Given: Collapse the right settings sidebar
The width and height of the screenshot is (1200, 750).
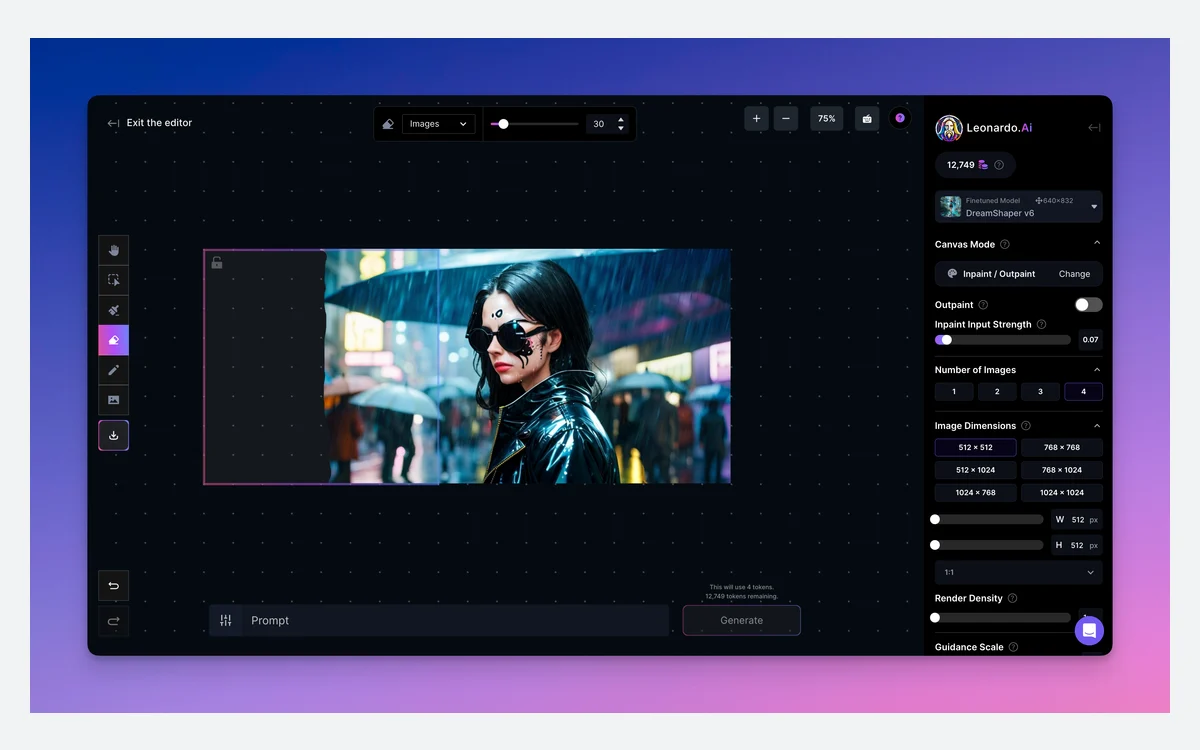Looking at the screenshot, I should 1094,128.
